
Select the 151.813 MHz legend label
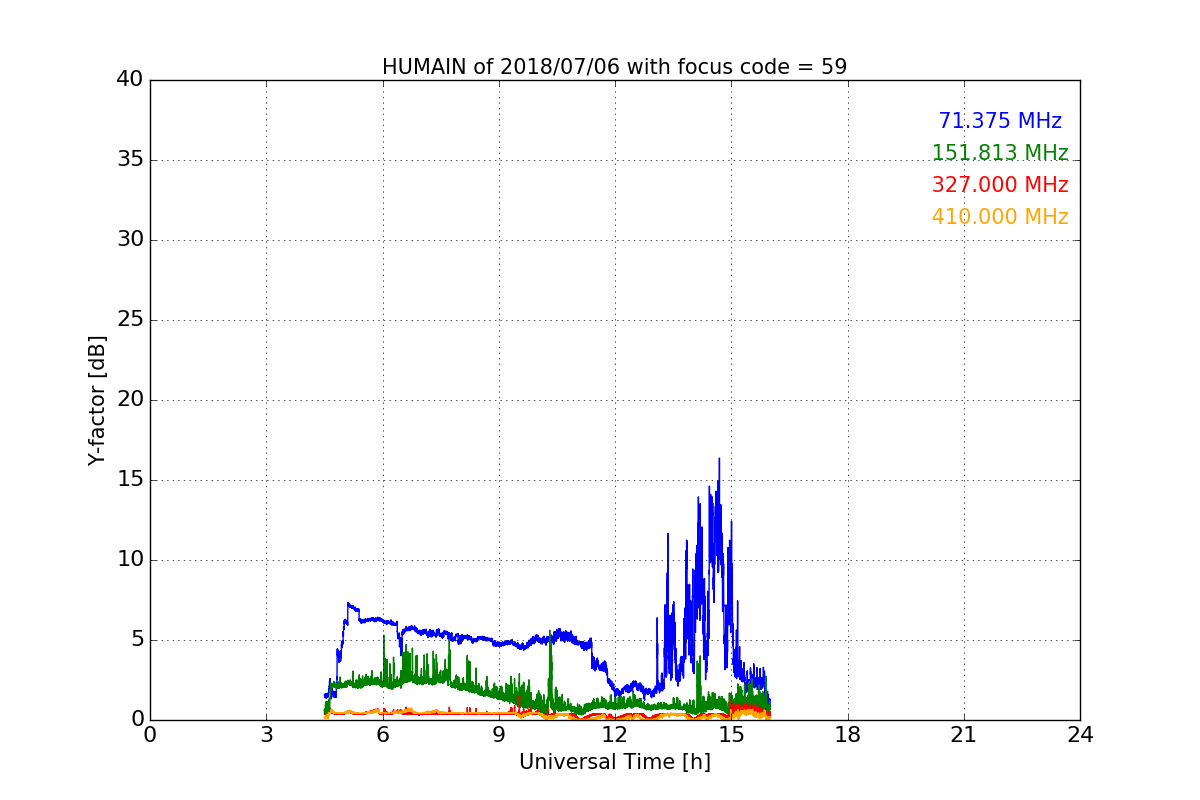tap(1000, 153)
